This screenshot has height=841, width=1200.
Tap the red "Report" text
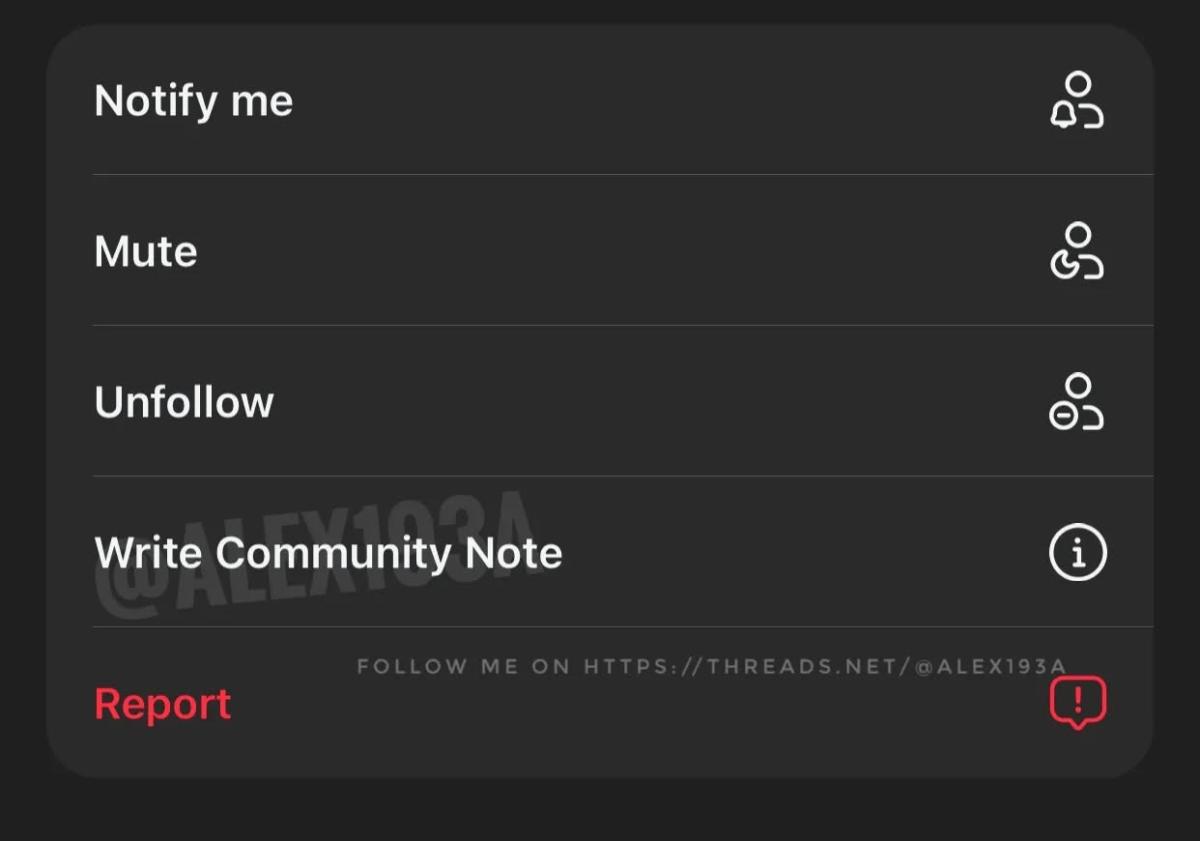pyautogui.click(x=162, y=704)
